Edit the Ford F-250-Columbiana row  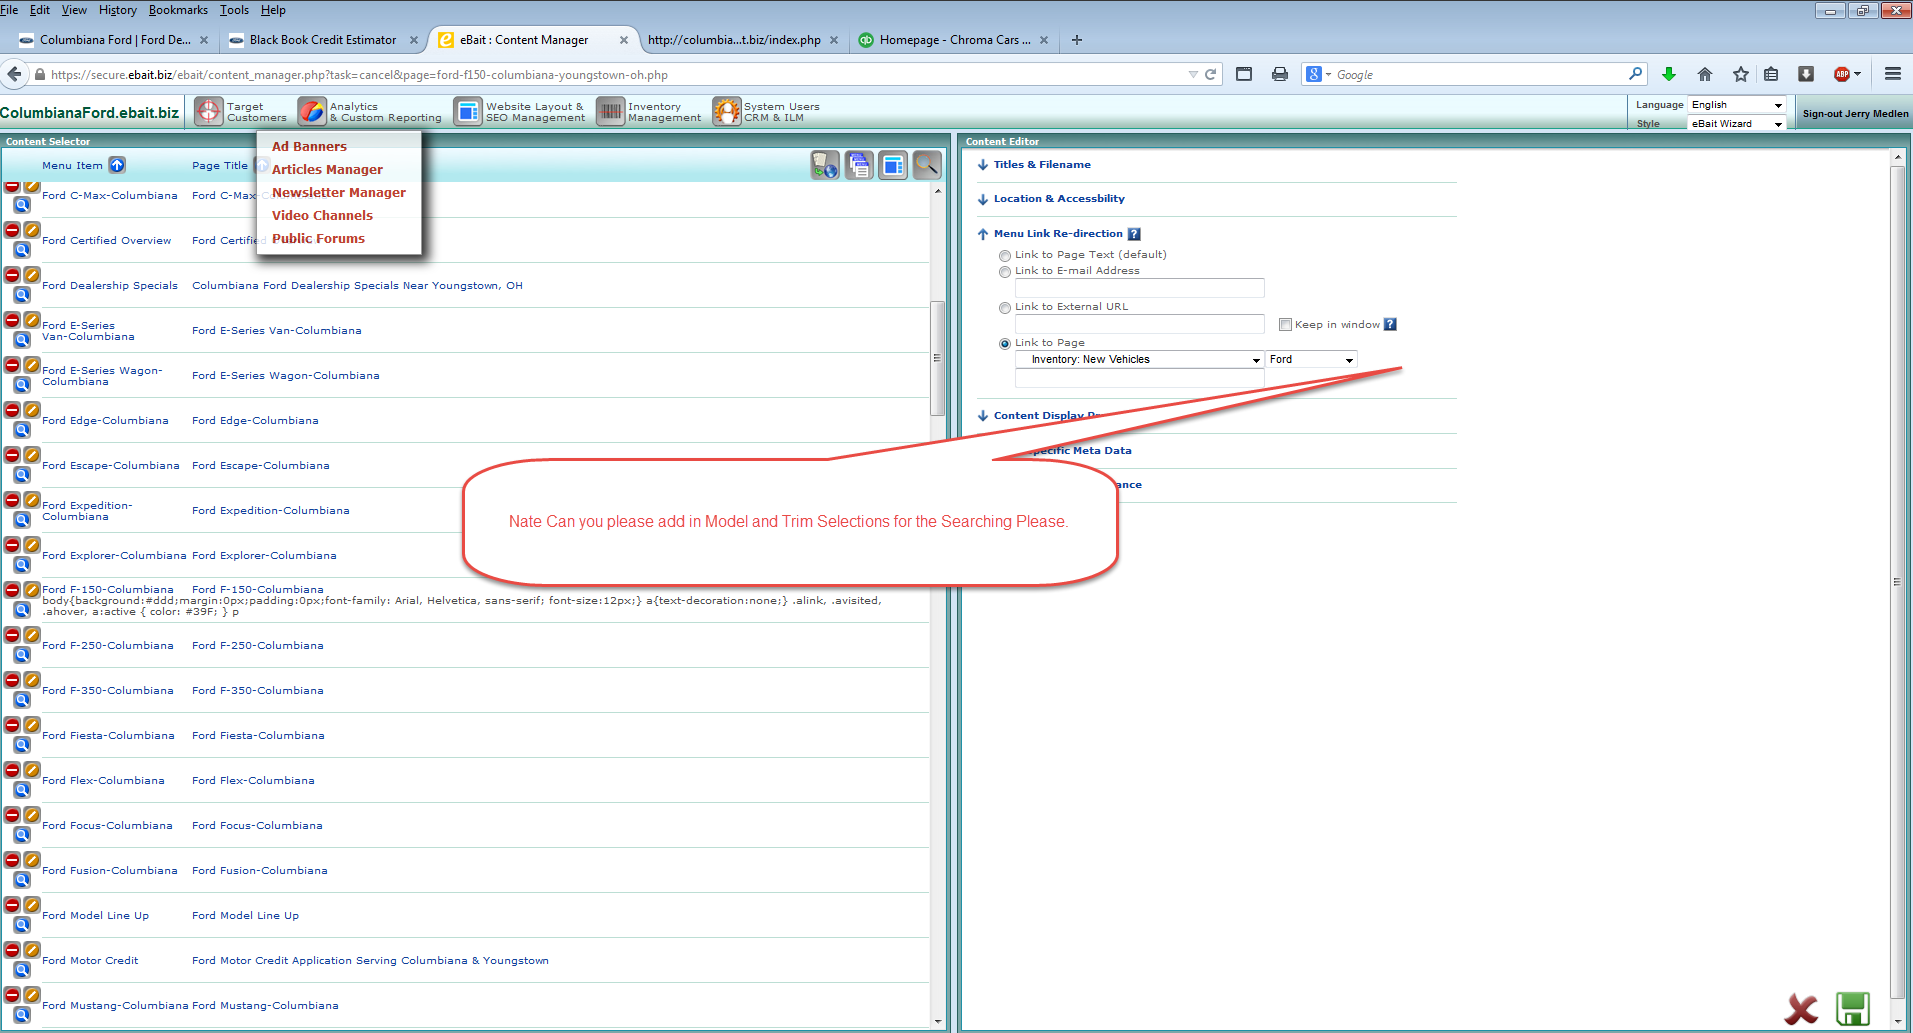32,635
